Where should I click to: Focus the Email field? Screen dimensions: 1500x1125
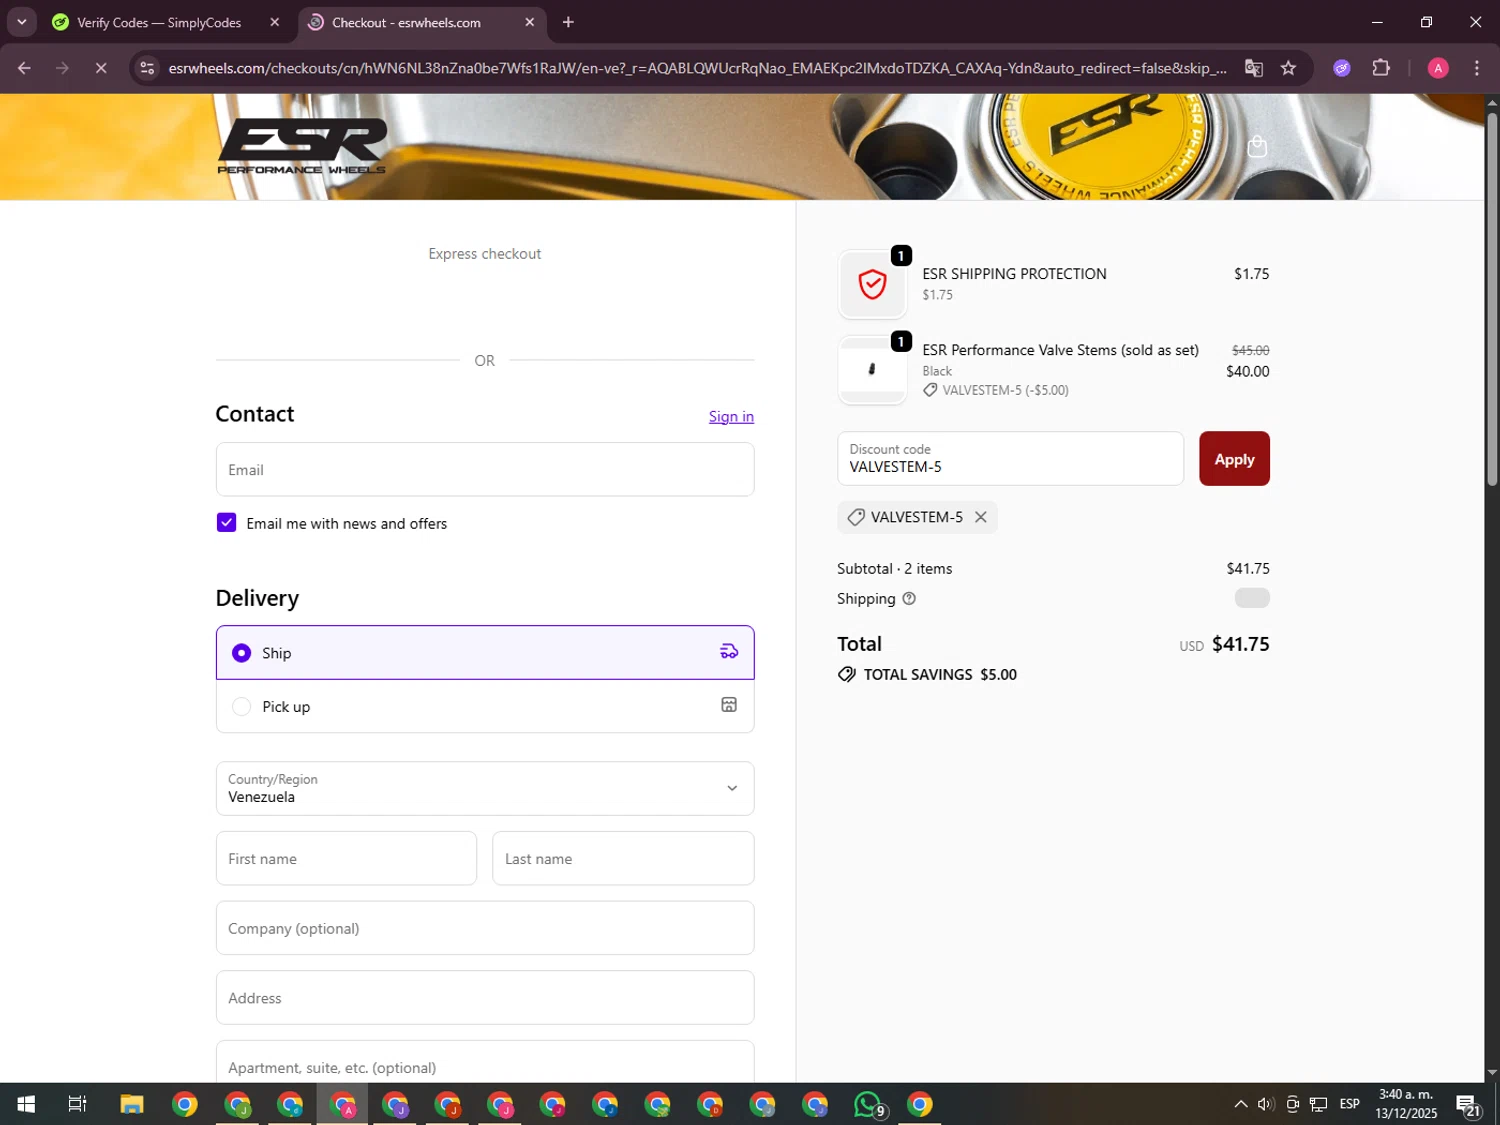[485, 469]
